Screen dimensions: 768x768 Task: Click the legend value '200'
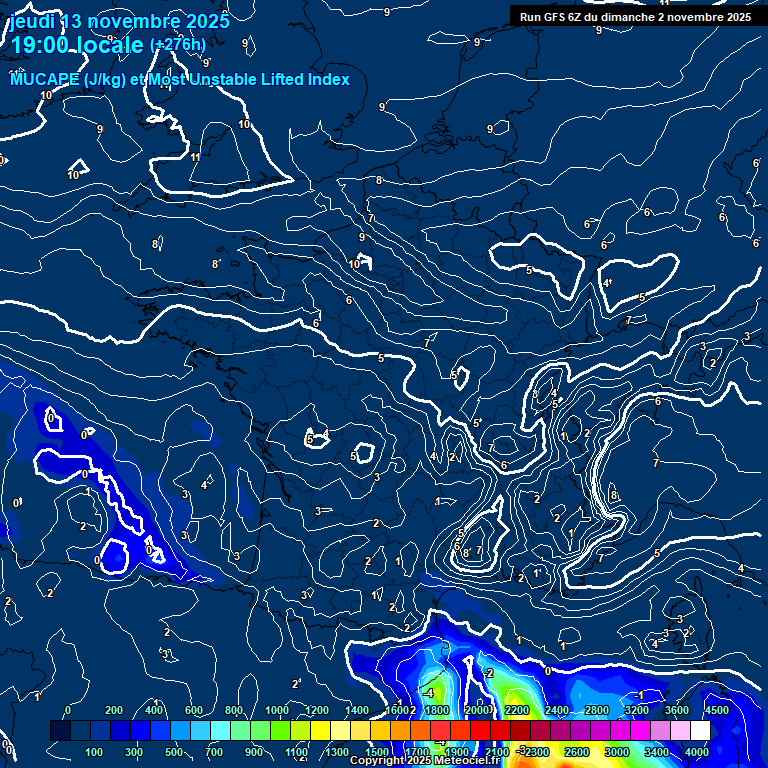pos(114,710)
